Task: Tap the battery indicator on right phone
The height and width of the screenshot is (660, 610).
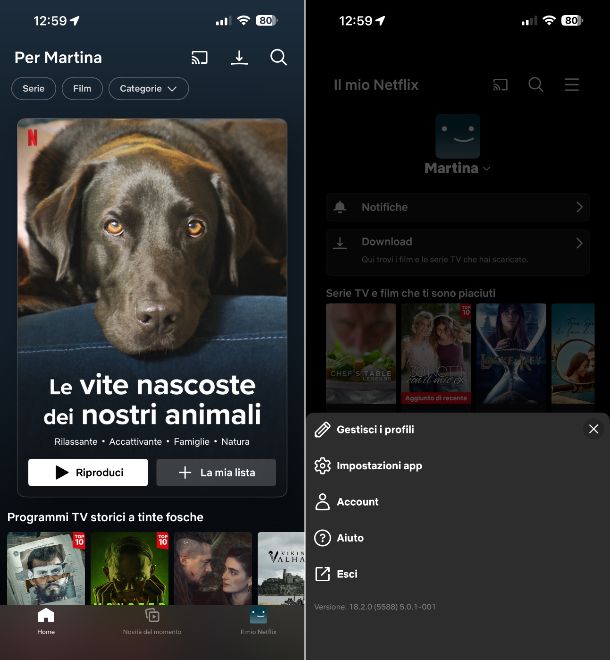Action: tap(572, 20)
